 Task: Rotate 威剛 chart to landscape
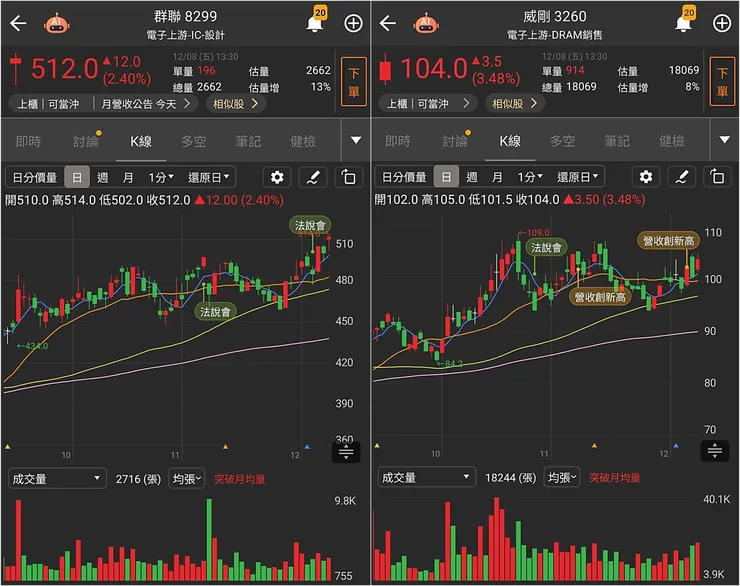pos(718,177)
